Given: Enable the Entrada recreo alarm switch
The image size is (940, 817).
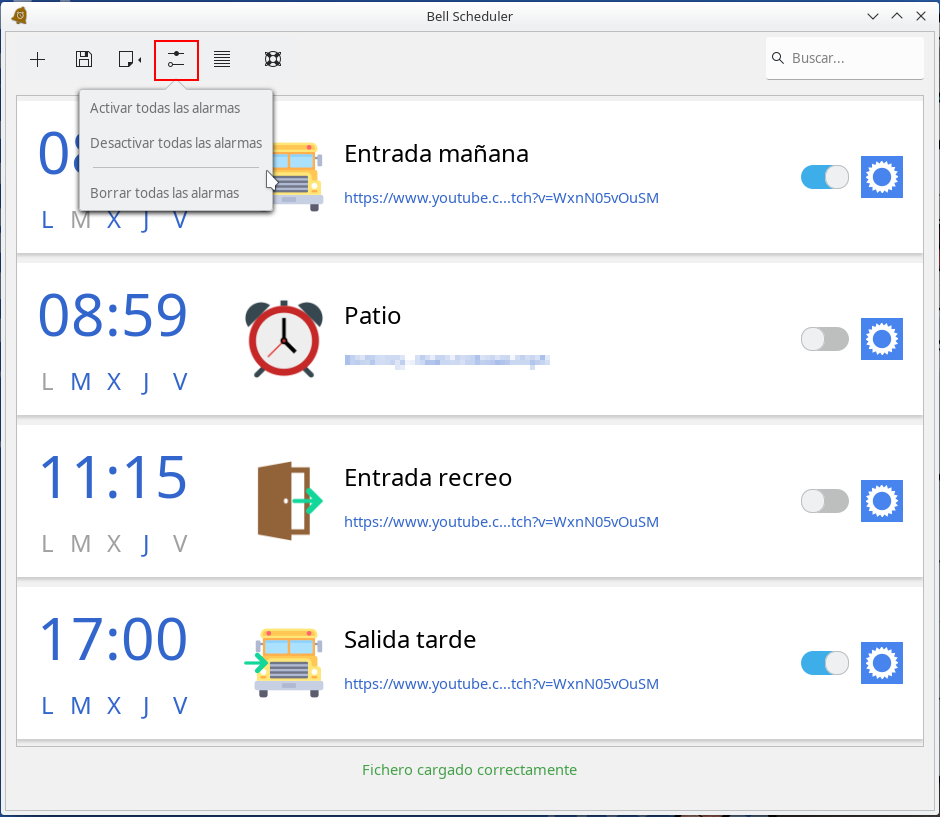Looking at the screenshot, I should [824, 501].
